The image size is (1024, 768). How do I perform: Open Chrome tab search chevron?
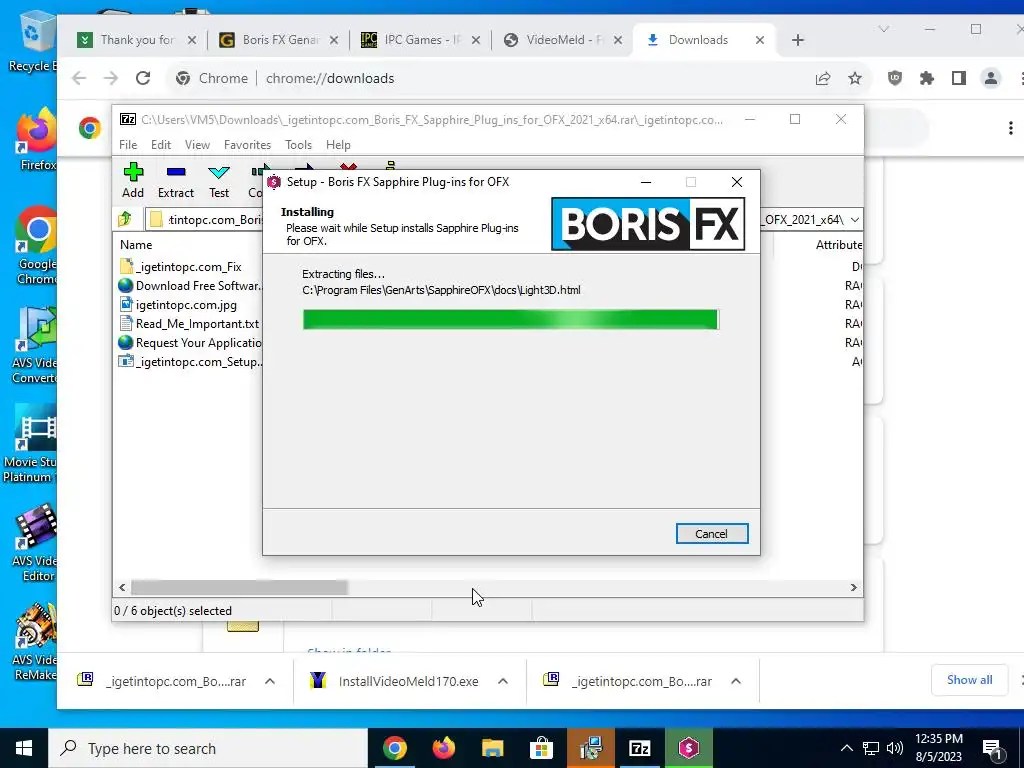(884, 29)
